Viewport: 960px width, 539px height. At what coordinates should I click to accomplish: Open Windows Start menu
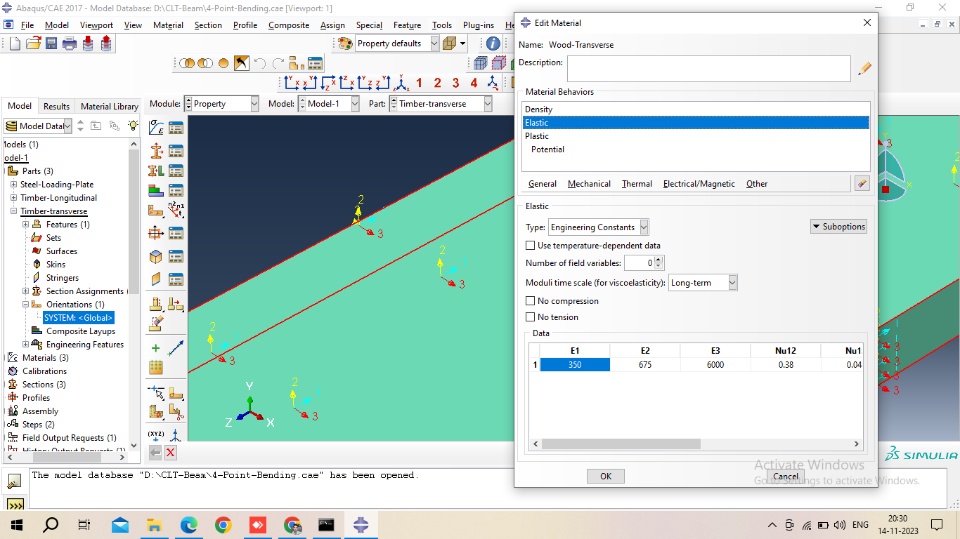pos(17,525)
